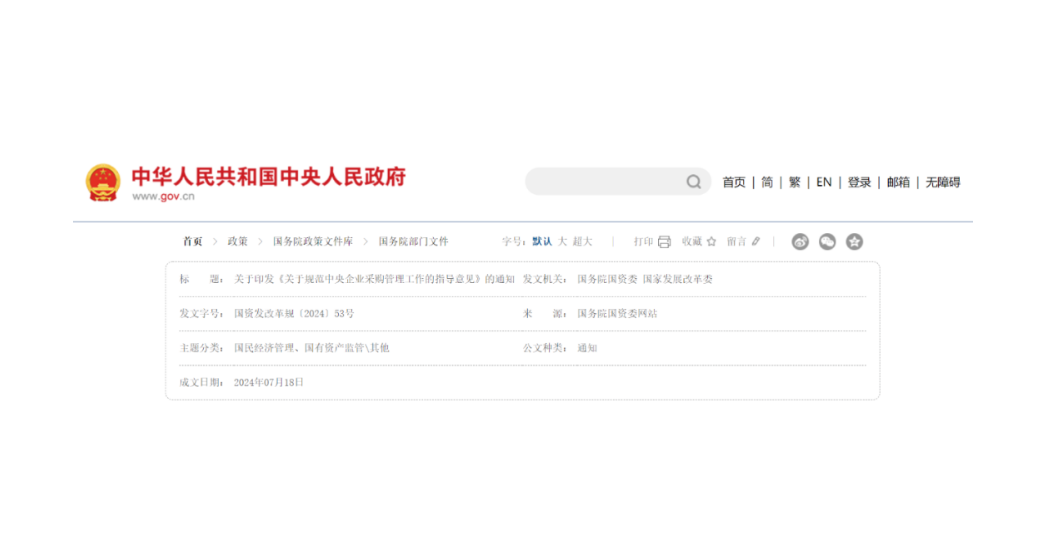Click the search magnifier icon
Screen dimensions: 1039x537
point(693,182)
